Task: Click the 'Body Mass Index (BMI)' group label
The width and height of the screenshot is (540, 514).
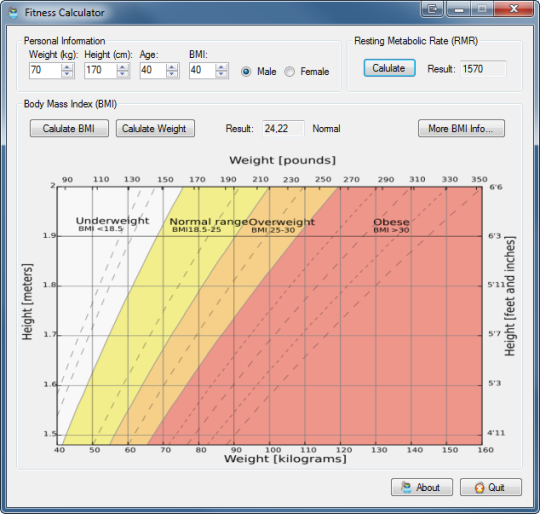Action: 70,104
